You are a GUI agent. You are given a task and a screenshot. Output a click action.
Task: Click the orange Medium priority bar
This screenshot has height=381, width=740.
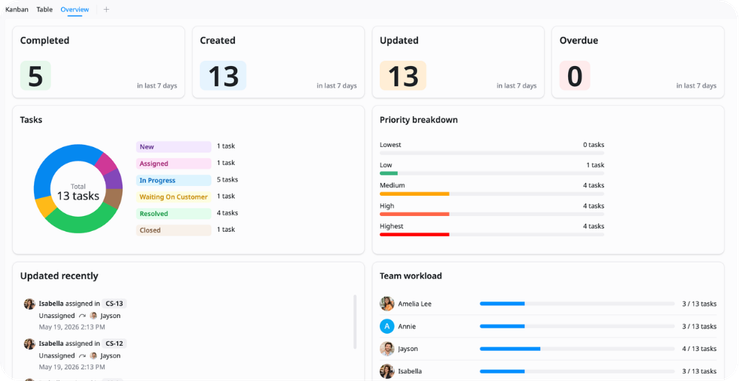(414, 194)
